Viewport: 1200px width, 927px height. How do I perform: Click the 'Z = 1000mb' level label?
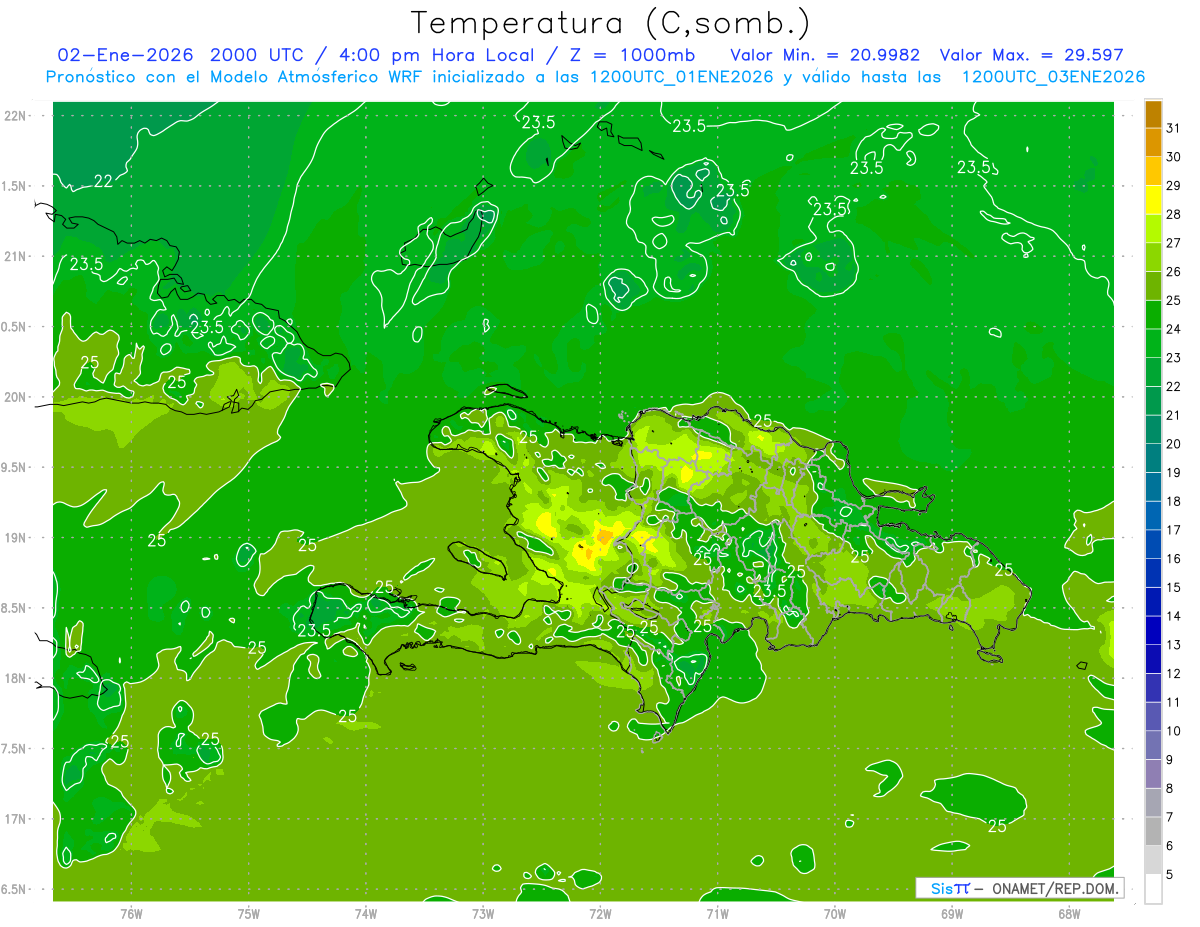631,55
